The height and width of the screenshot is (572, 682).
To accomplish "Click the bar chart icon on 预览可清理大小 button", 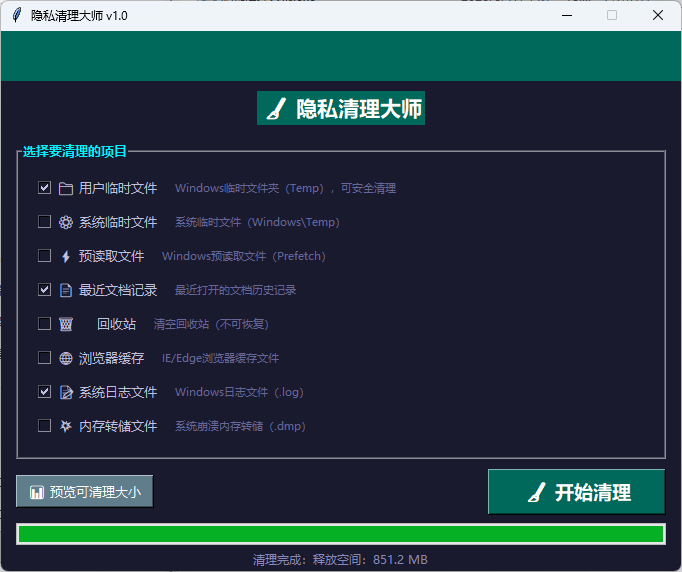I will coord(37,492).
